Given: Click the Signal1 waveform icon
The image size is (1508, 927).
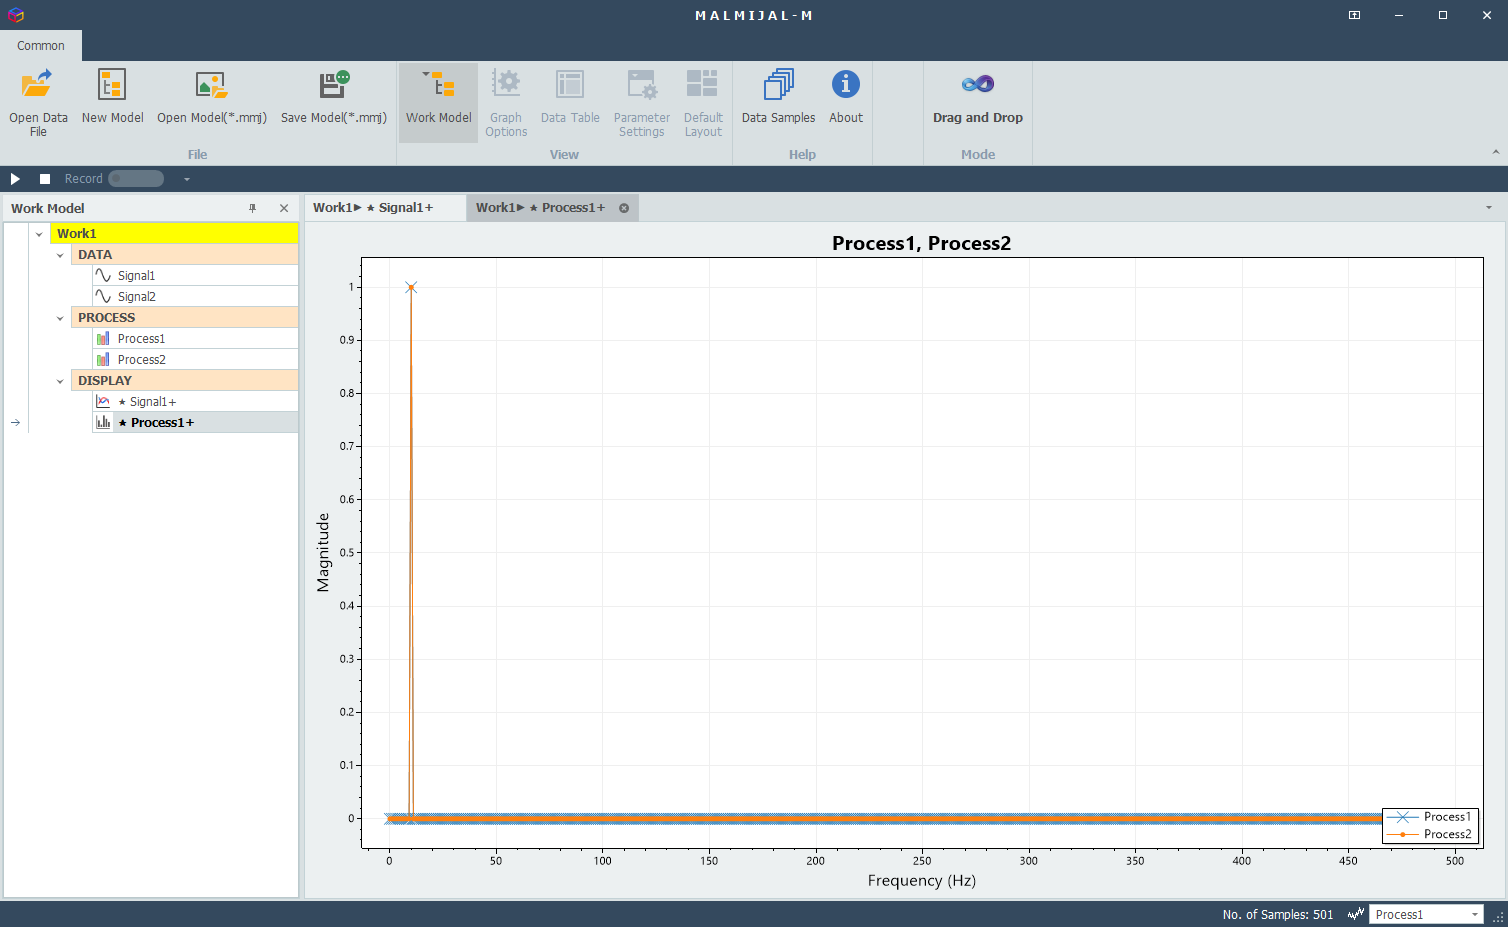Looking at the screenshot, I should pyautogui.click(x=103, y=276).
